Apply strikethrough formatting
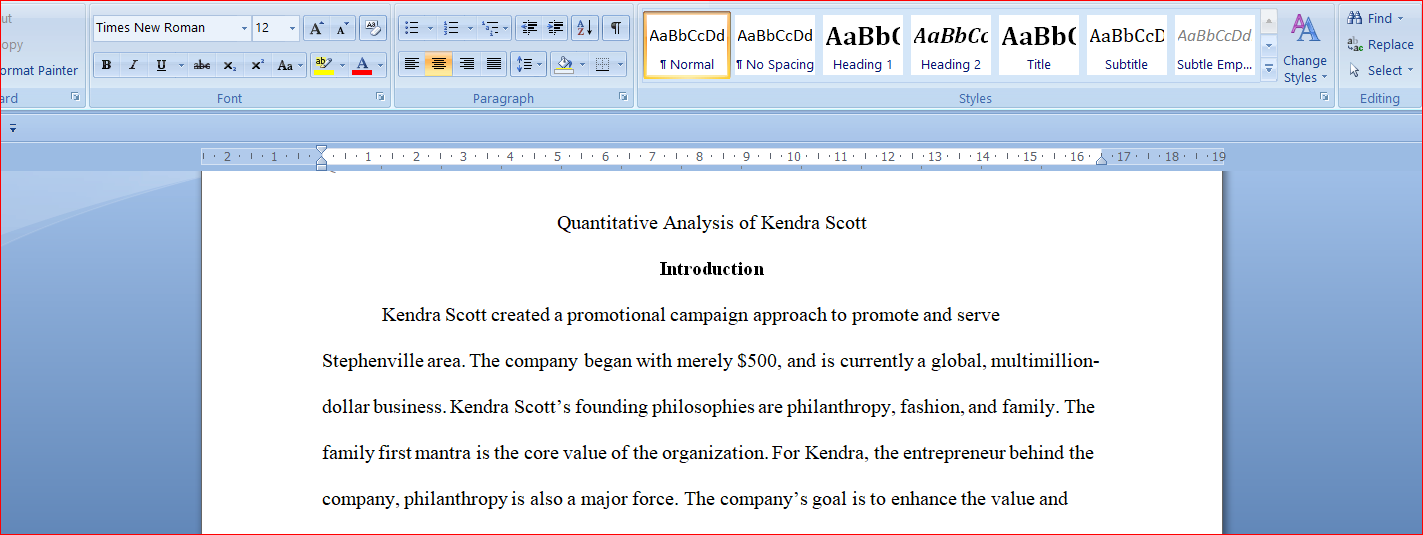 (202, 65)
